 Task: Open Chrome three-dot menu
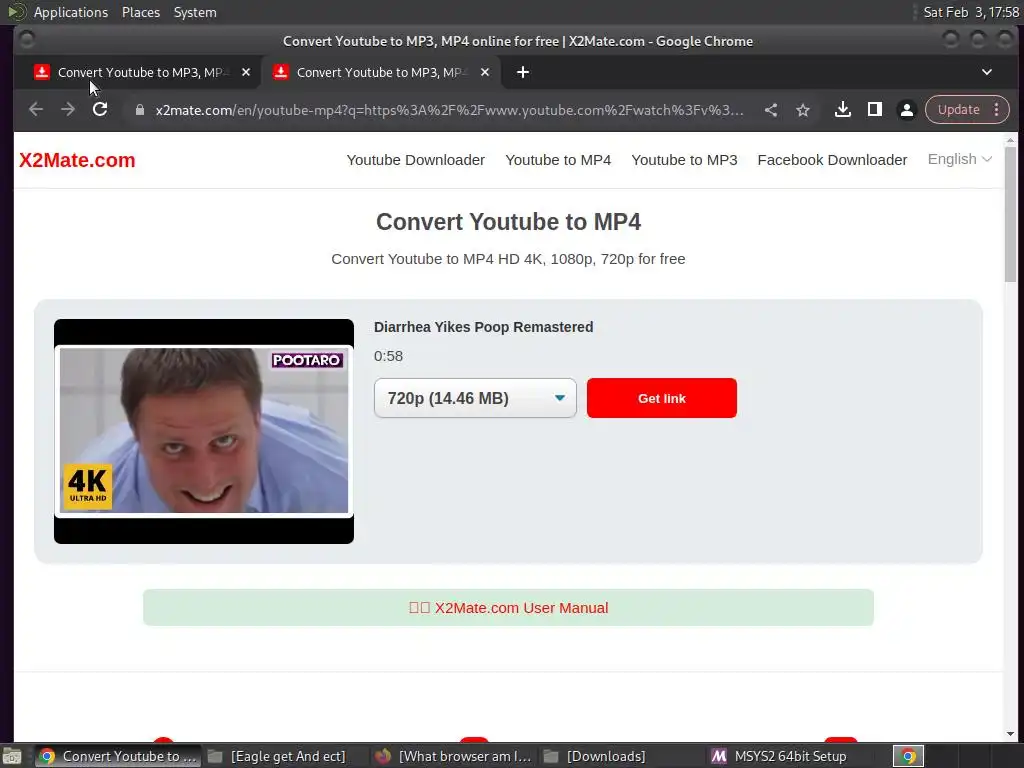tap(997, 110)
